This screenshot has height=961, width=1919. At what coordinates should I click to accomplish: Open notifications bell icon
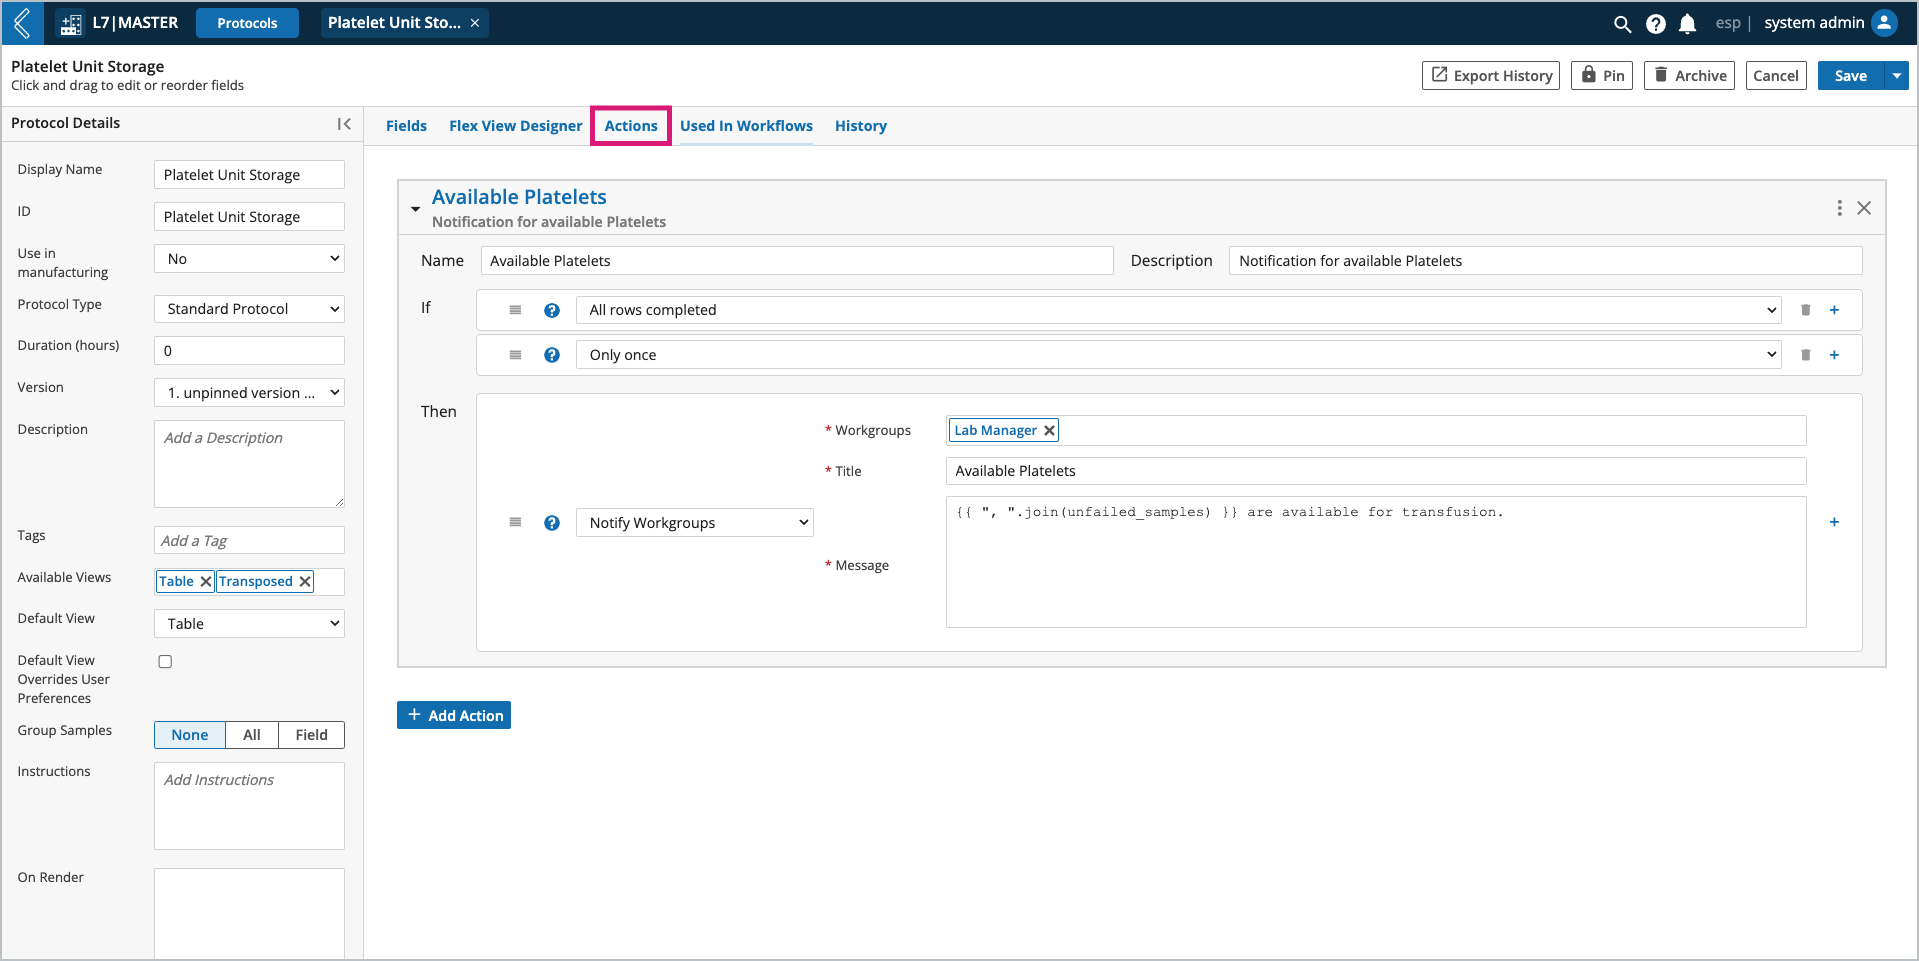point(1688,24)
